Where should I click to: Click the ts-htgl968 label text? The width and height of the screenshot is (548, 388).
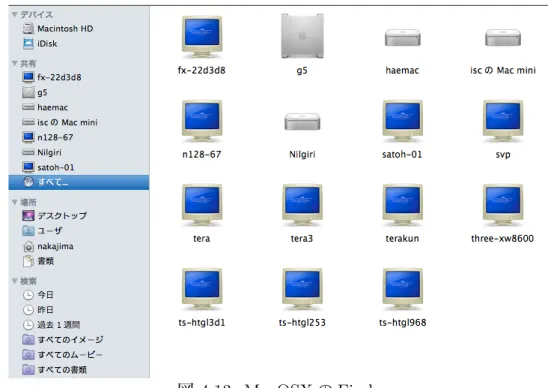click(x=403, y=322)
